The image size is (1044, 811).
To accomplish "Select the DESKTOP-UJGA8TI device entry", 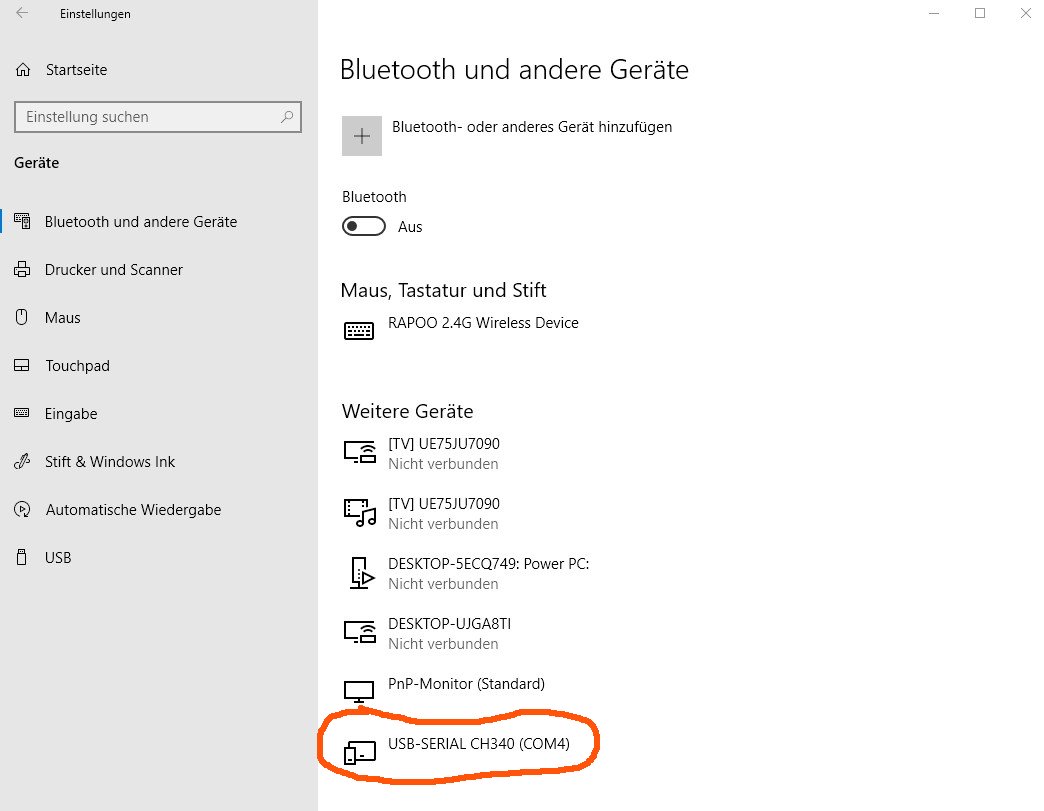I will pyautogui.click(x=449, y=632).
